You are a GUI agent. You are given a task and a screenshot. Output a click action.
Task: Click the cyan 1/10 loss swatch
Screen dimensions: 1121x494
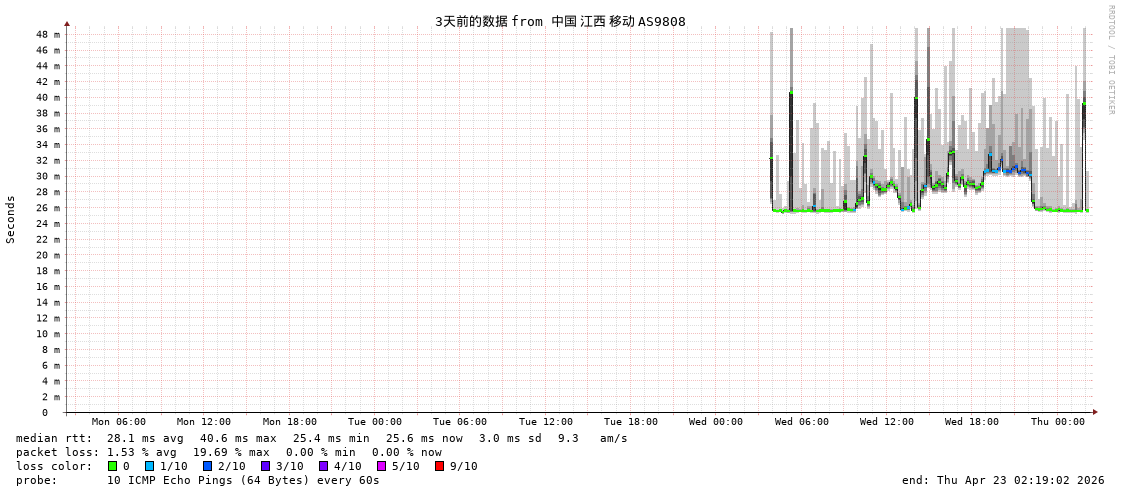click(x=149, y=466)
